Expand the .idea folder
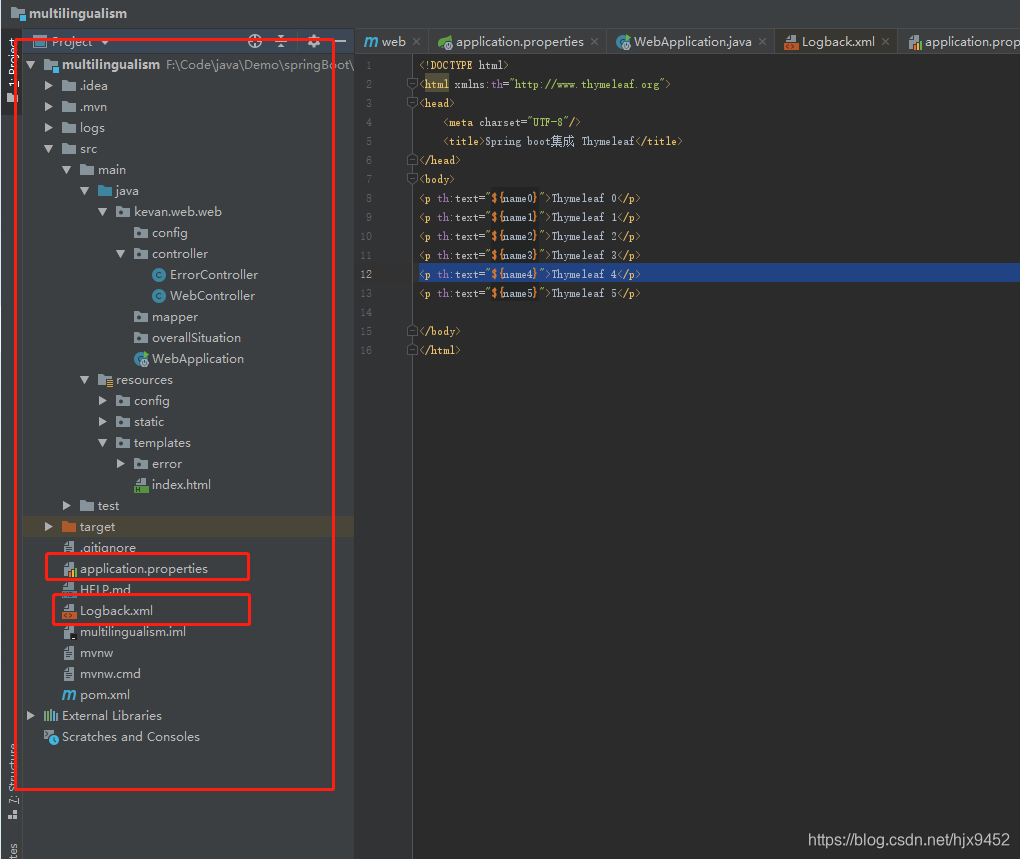1020x859 pixels. (49, 86)
